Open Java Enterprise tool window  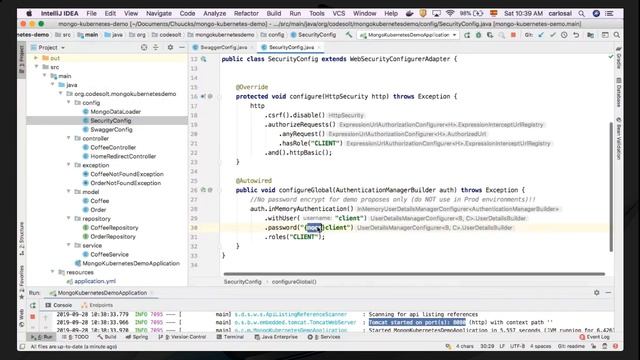click(277, 337)
